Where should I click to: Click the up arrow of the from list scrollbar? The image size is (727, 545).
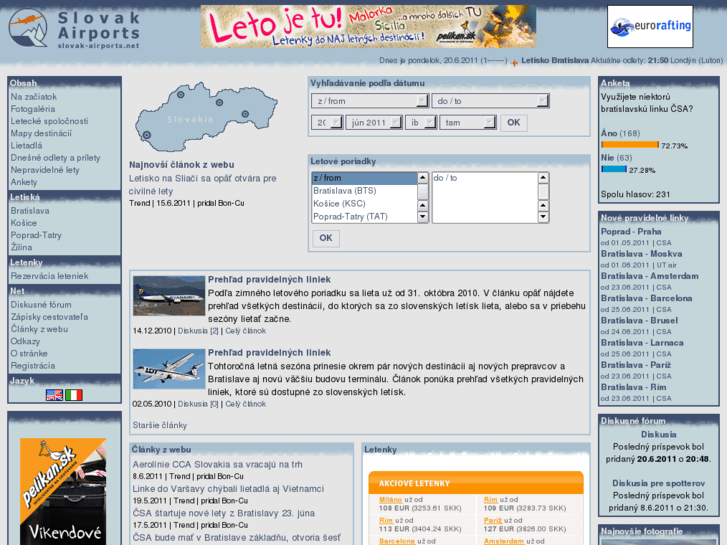pos(423,178)
